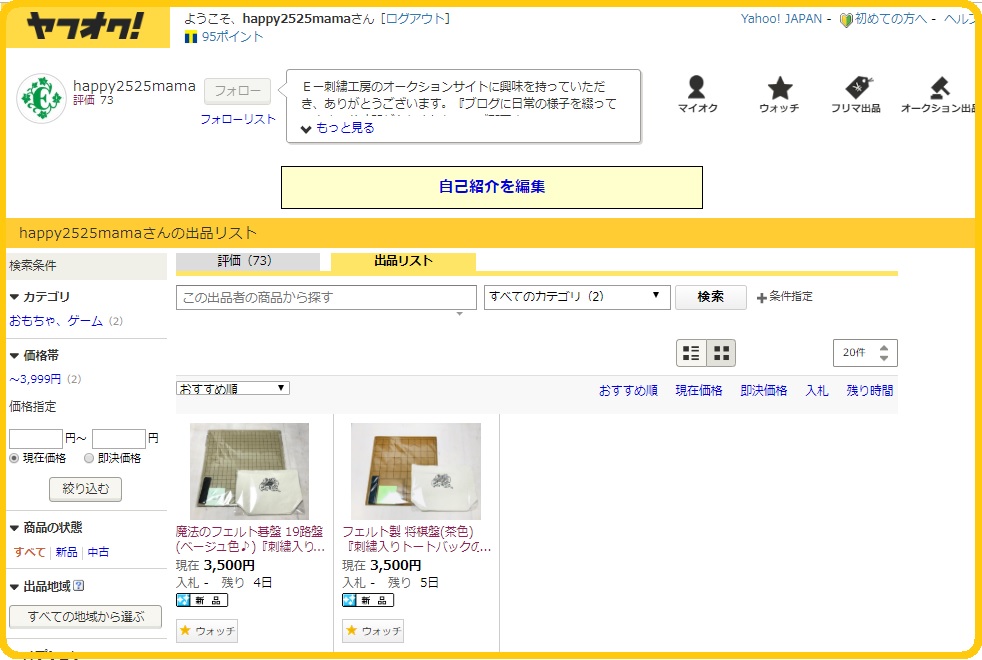Viewport: 982px width, 660px height.
Task: Select the 即決価格 radio button
Action: [x=89, y=458]
